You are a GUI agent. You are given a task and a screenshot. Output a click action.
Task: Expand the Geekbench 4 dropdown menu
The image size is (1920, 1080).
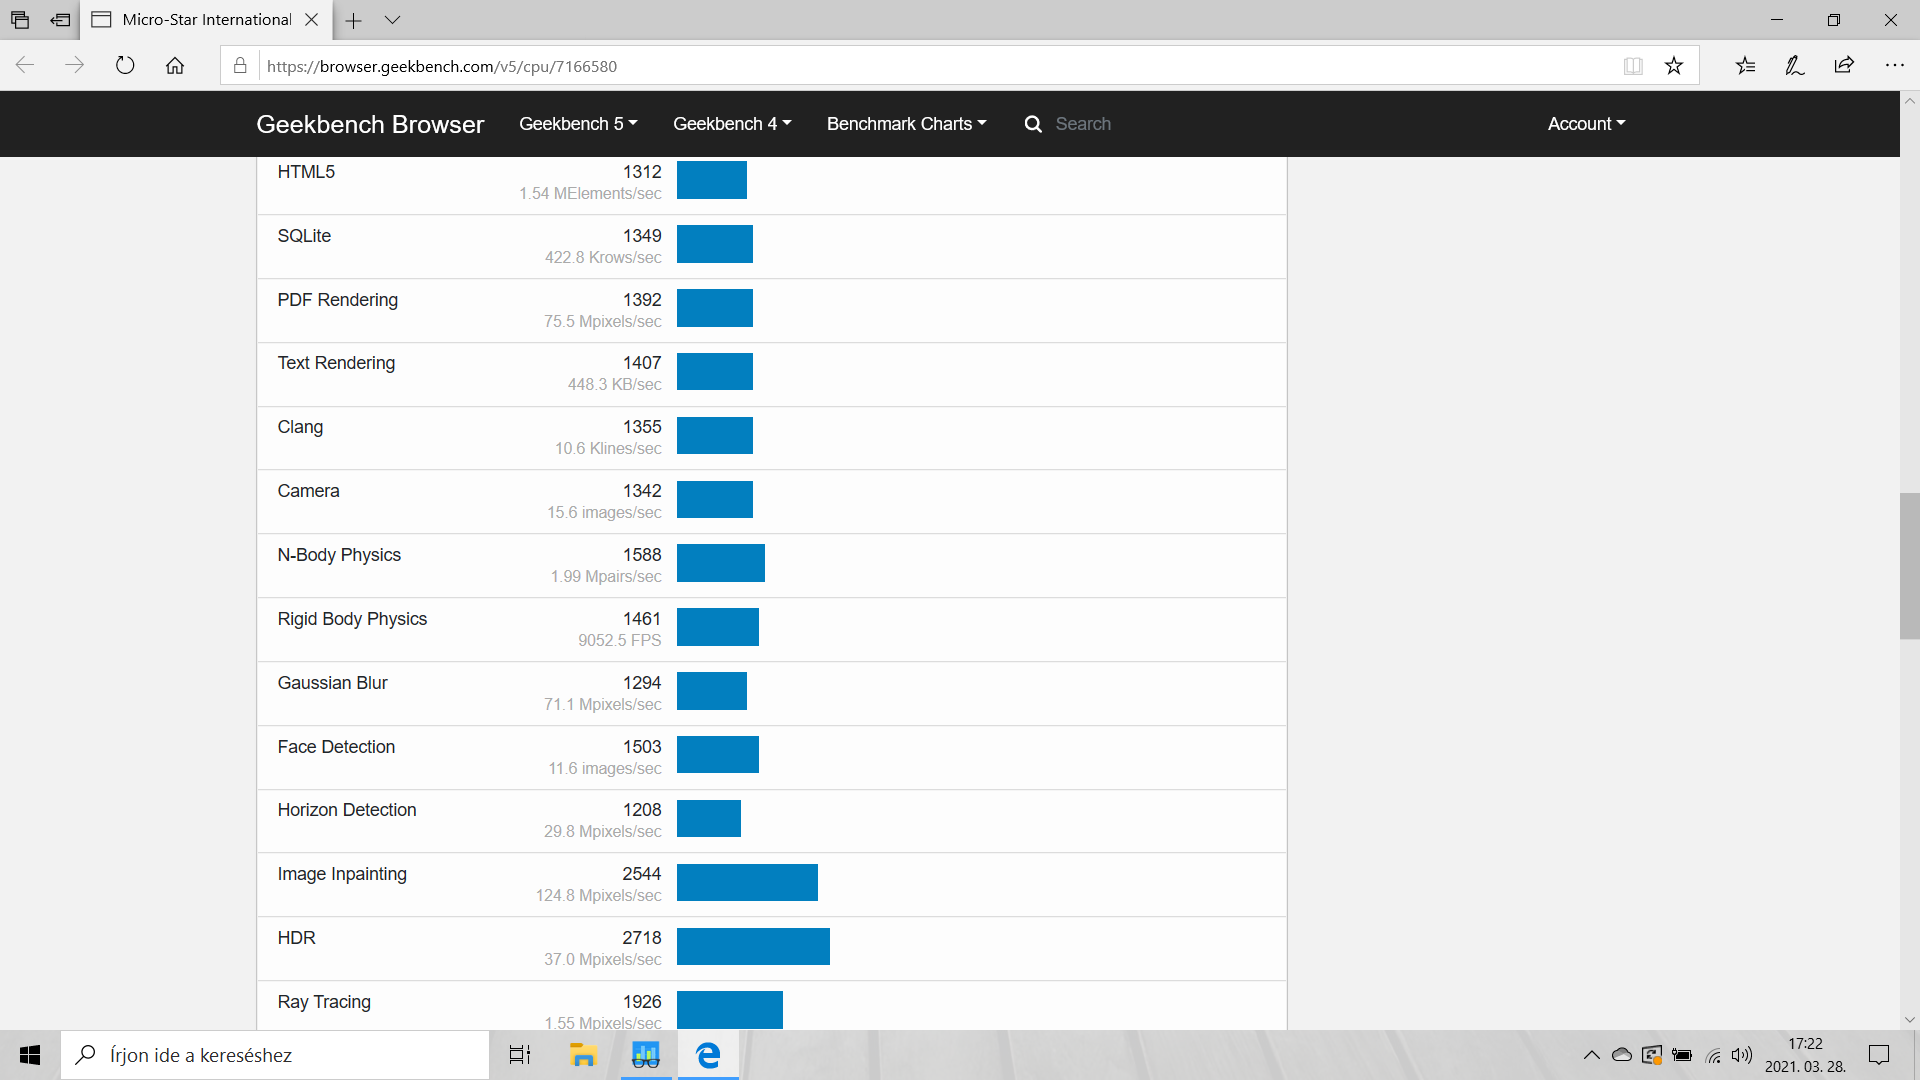coord(731,124)
